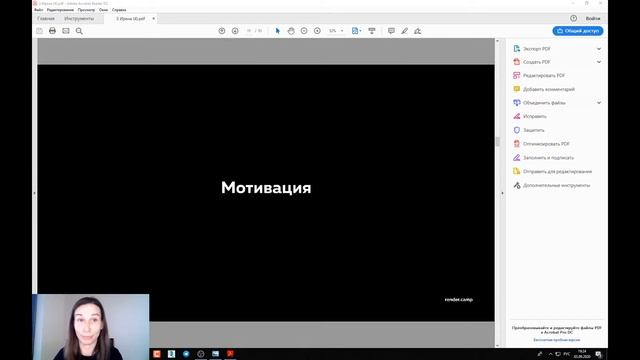The height and width of the screenshot is (360, 640).
Task: Click the taskbar clock and date
Action: (582, 354)
